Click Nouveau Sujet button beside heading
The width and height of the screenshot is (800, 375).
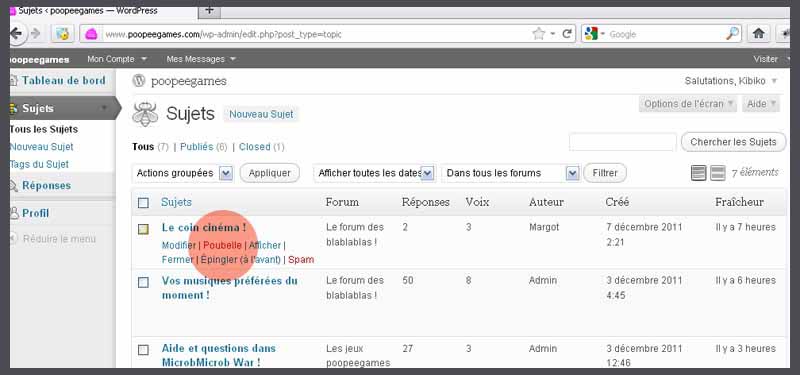[261, 114]
